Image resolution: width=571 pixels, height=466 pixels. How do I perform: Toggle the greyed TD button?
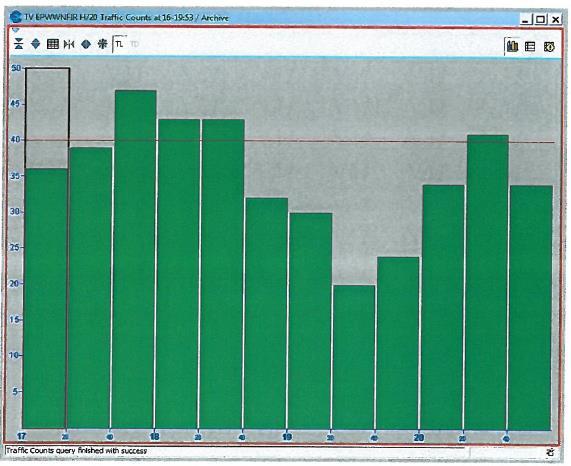pos(134,44)
